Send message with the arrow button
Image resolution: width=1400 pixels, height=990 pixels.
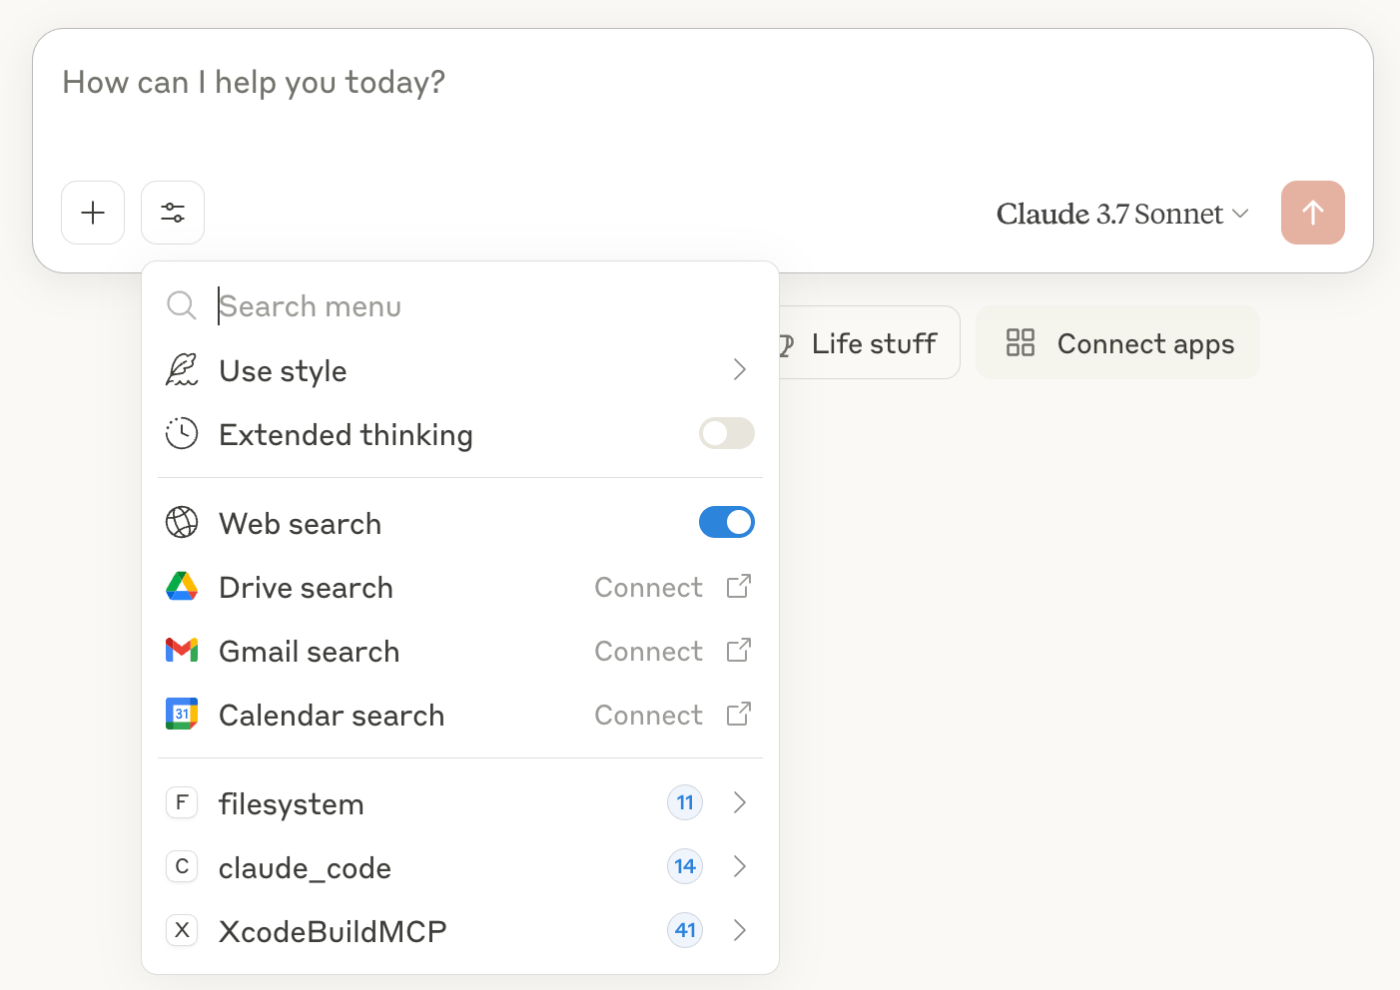1312,213
